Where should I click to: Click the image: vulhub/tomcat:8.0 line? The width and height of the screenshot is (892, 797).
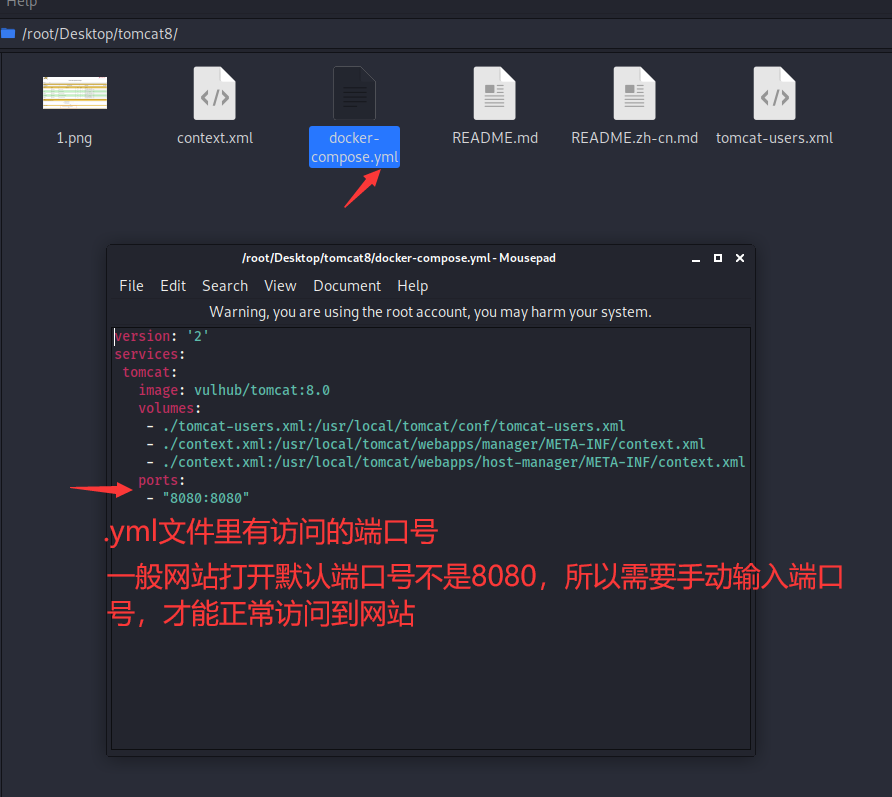[x=234, y=390]
